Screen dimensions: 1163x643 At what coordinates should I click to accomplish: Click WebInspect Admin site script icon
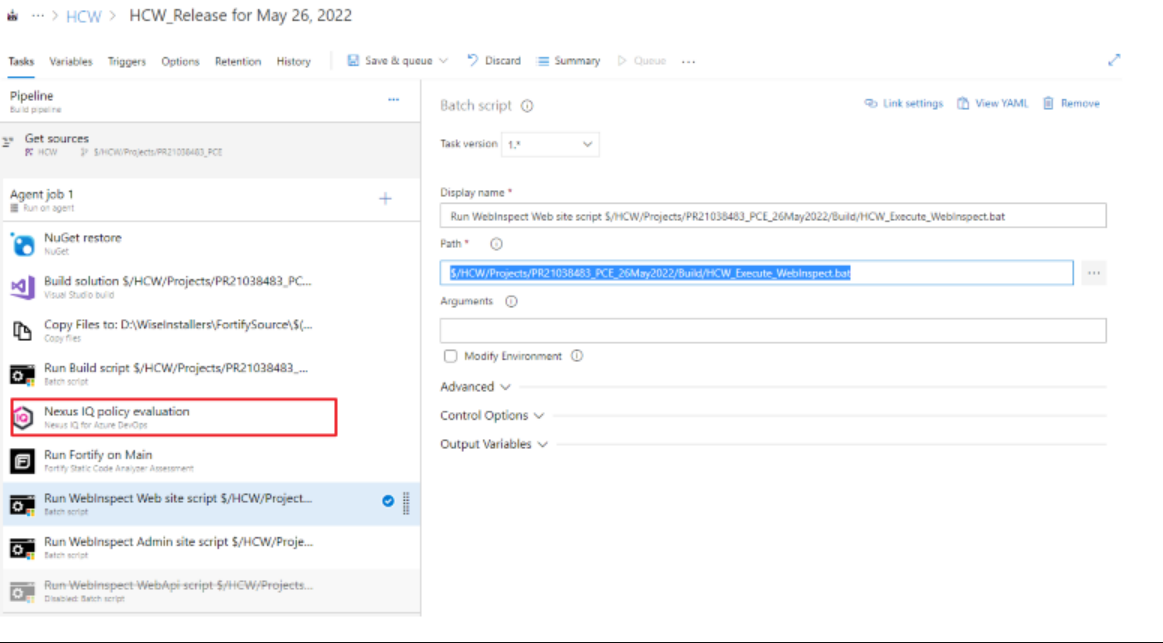22,548
